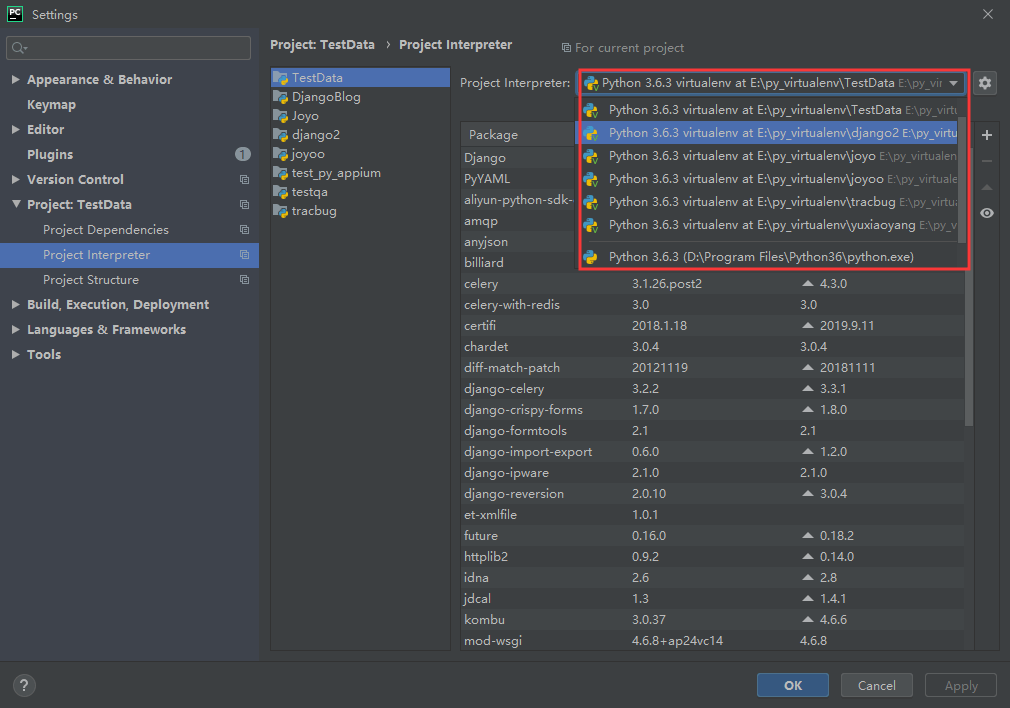This screenshot has height=708, width=1010.
Task: Click the plus icon to install a package
Action: coord(986,135)
